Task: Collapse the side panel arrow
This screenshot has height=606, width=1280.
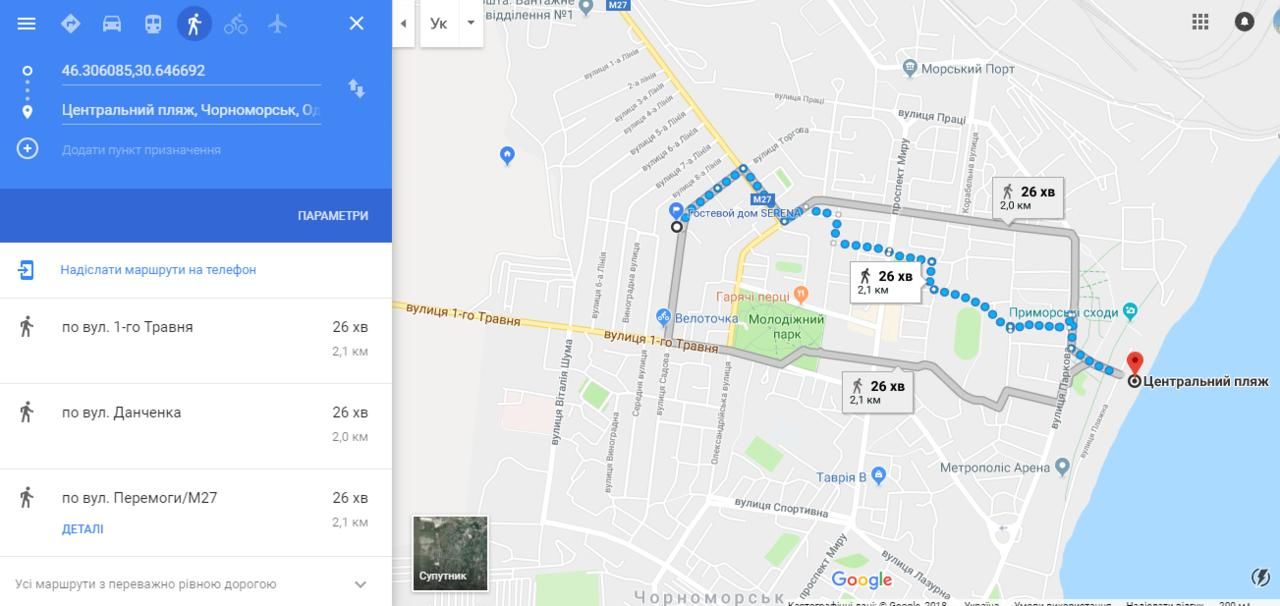Action: tap(403, 23)
